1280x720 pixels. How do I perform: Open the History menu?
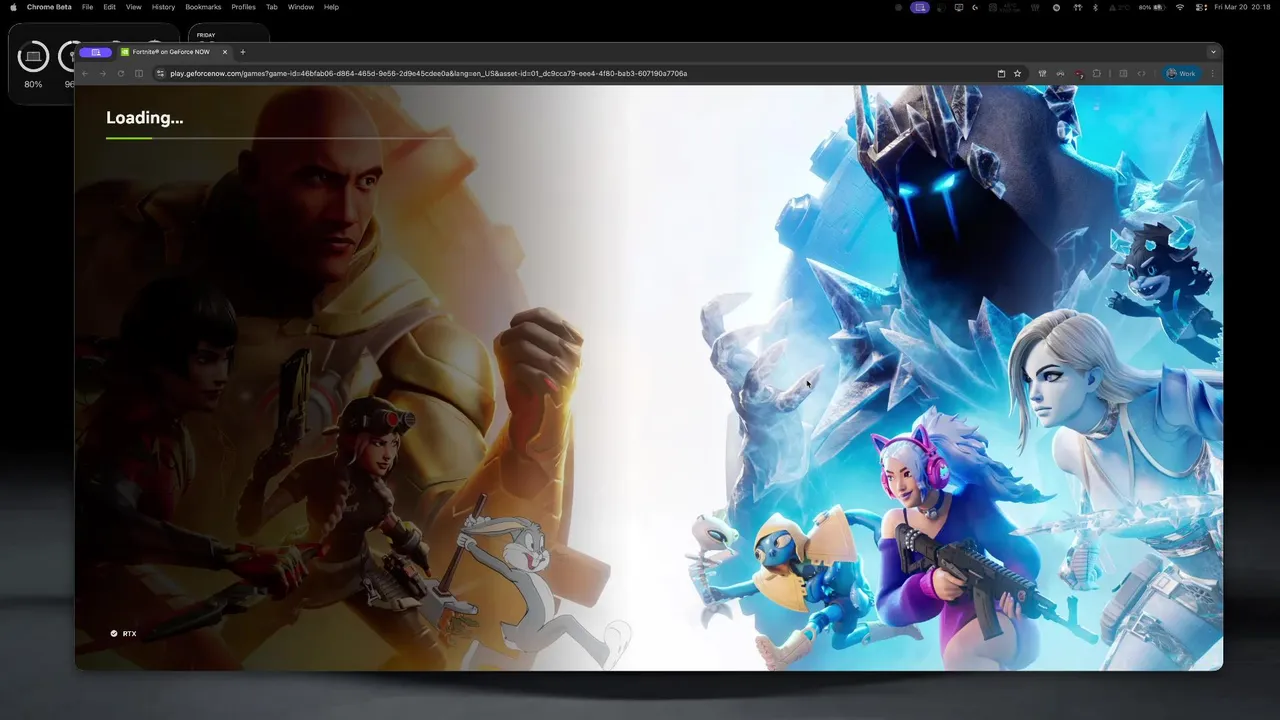coord(163,7)
